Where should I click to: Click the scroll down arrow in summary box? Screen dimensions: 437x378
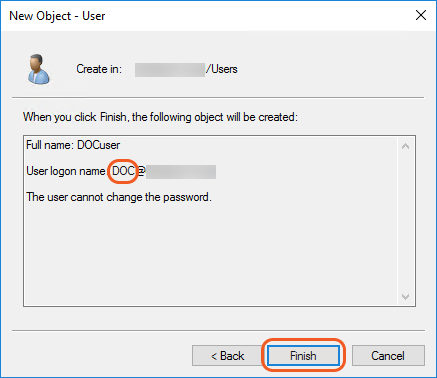(x=405, y=297)
